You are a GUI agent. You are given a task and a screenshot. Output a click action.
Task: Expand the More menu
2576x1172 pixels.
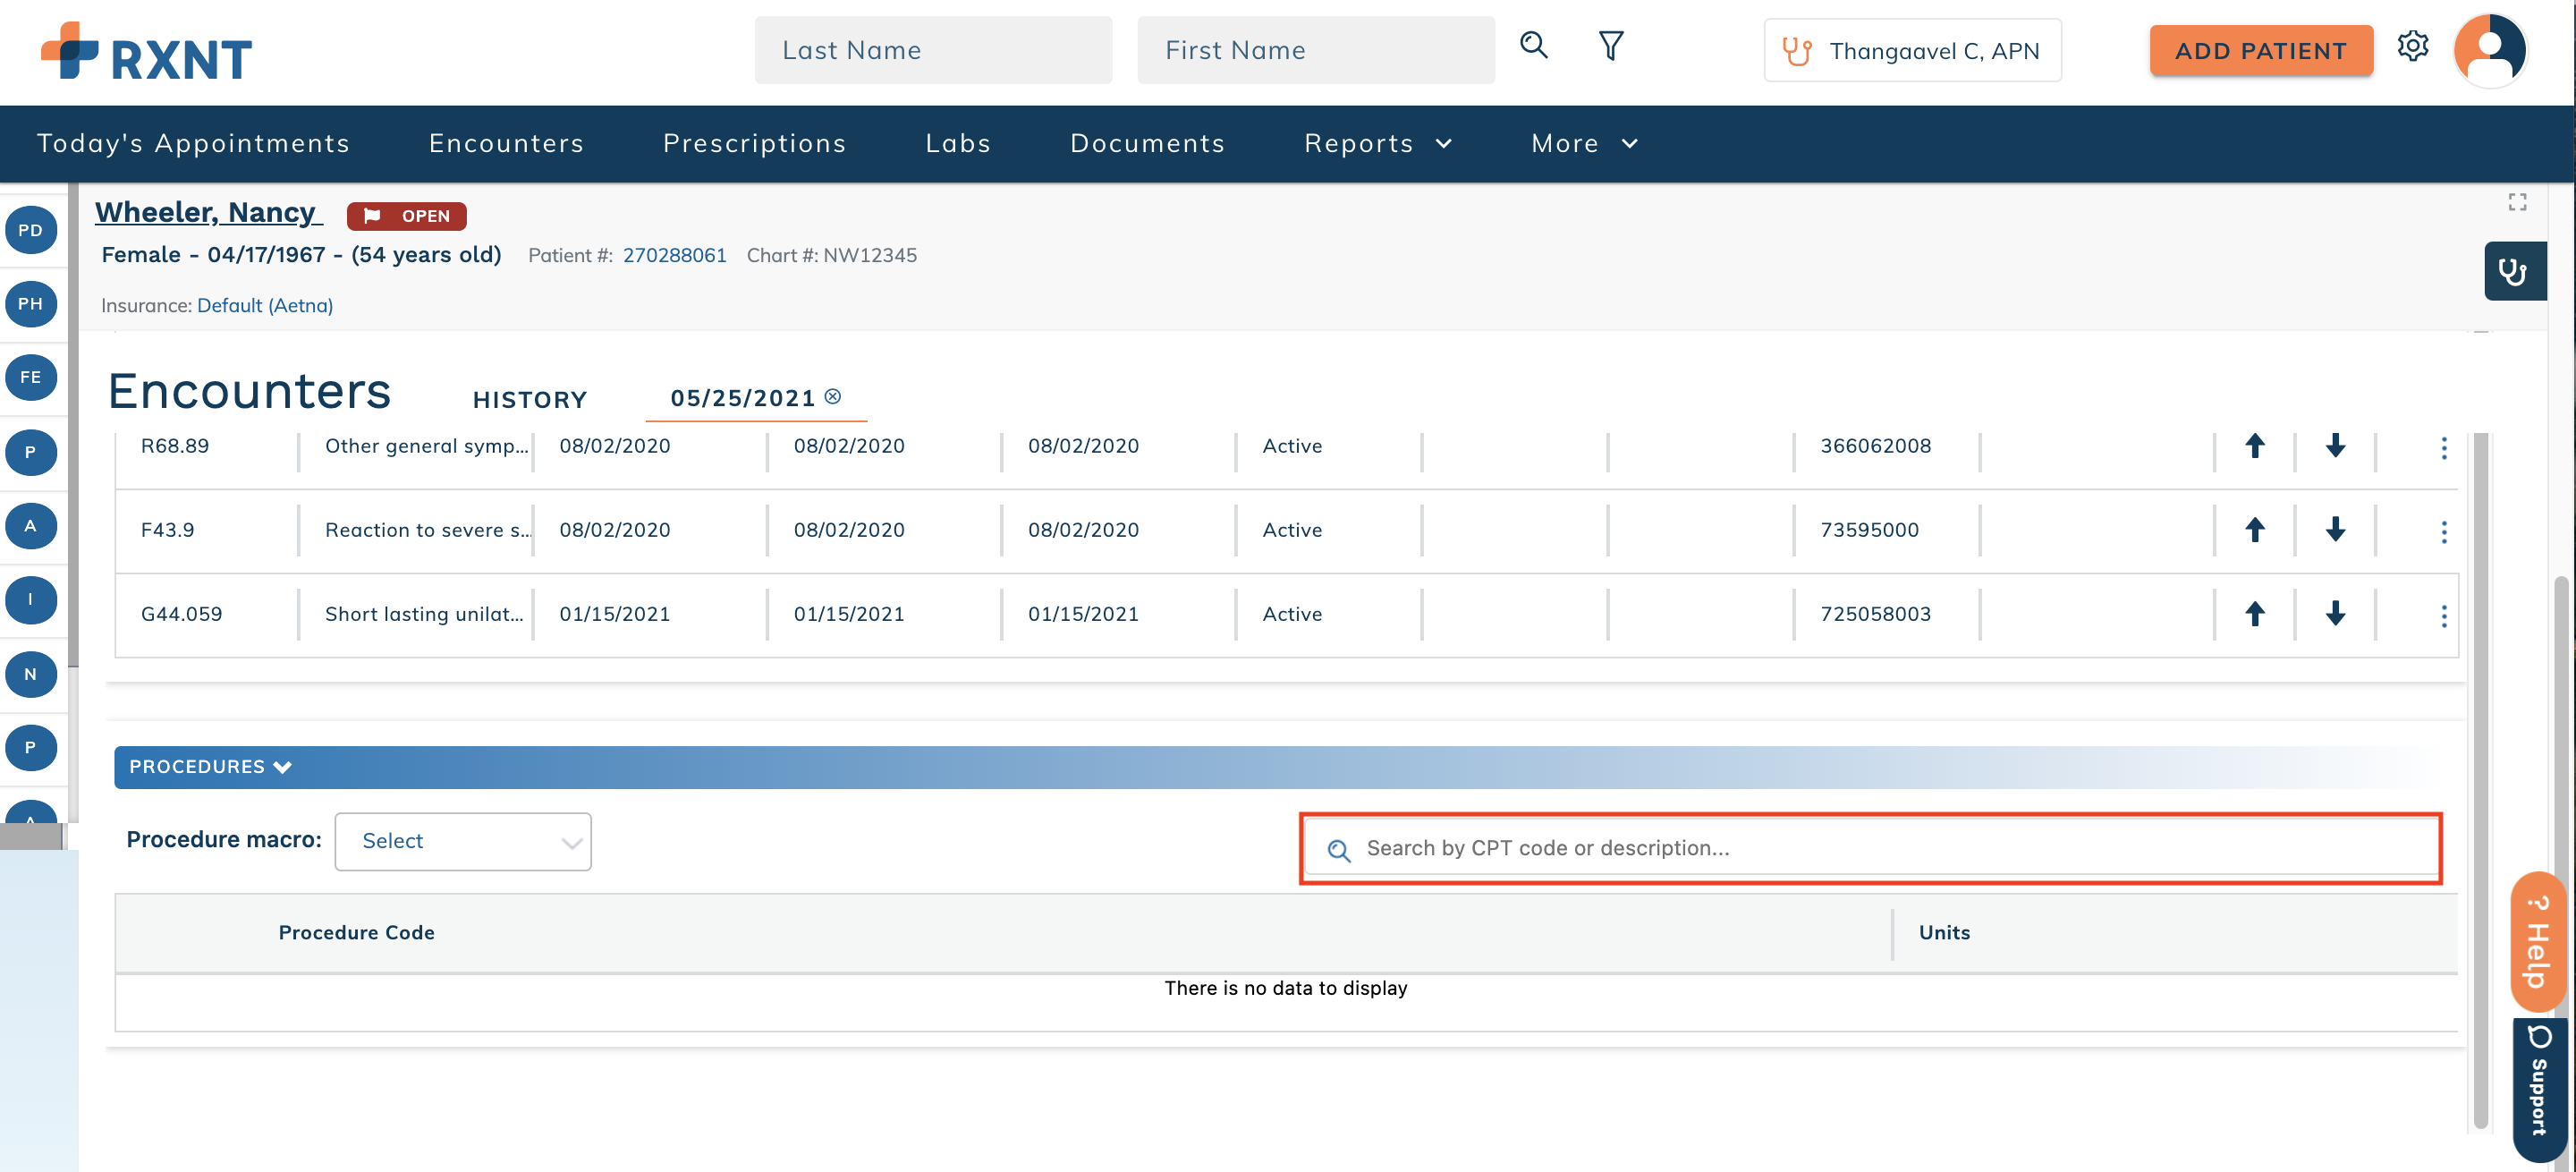(x=1584, y=144)
